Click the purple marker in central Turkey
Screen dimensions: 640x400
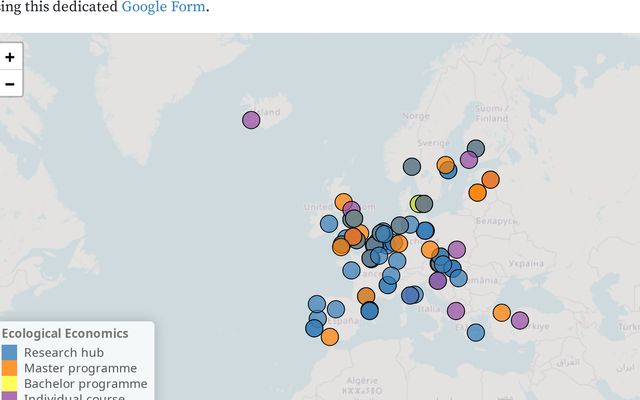click(520, 320)
